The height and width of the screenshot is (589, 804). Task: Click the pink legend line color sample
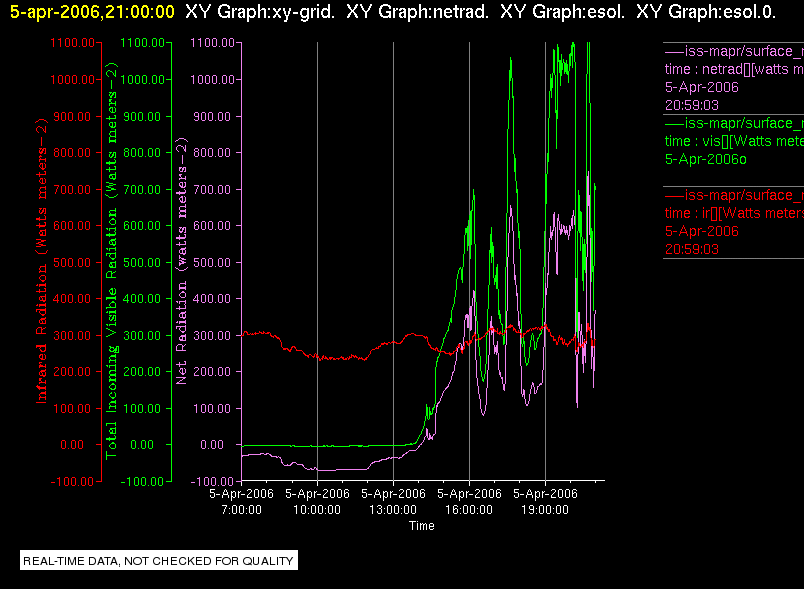click(674, 52)
